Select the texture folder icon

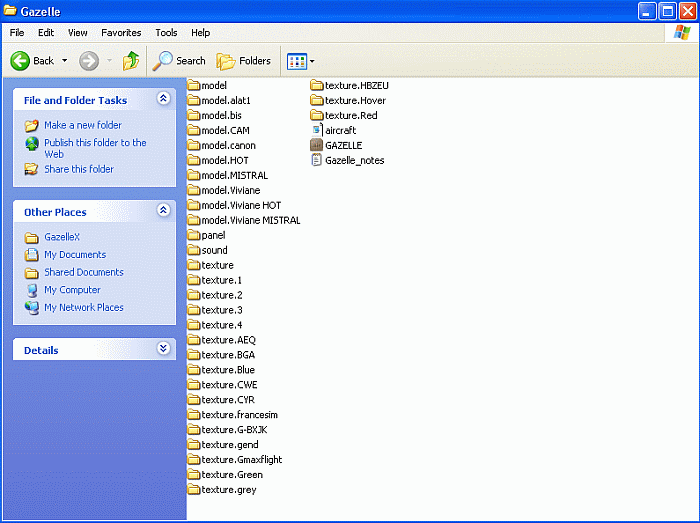[193, 265]
